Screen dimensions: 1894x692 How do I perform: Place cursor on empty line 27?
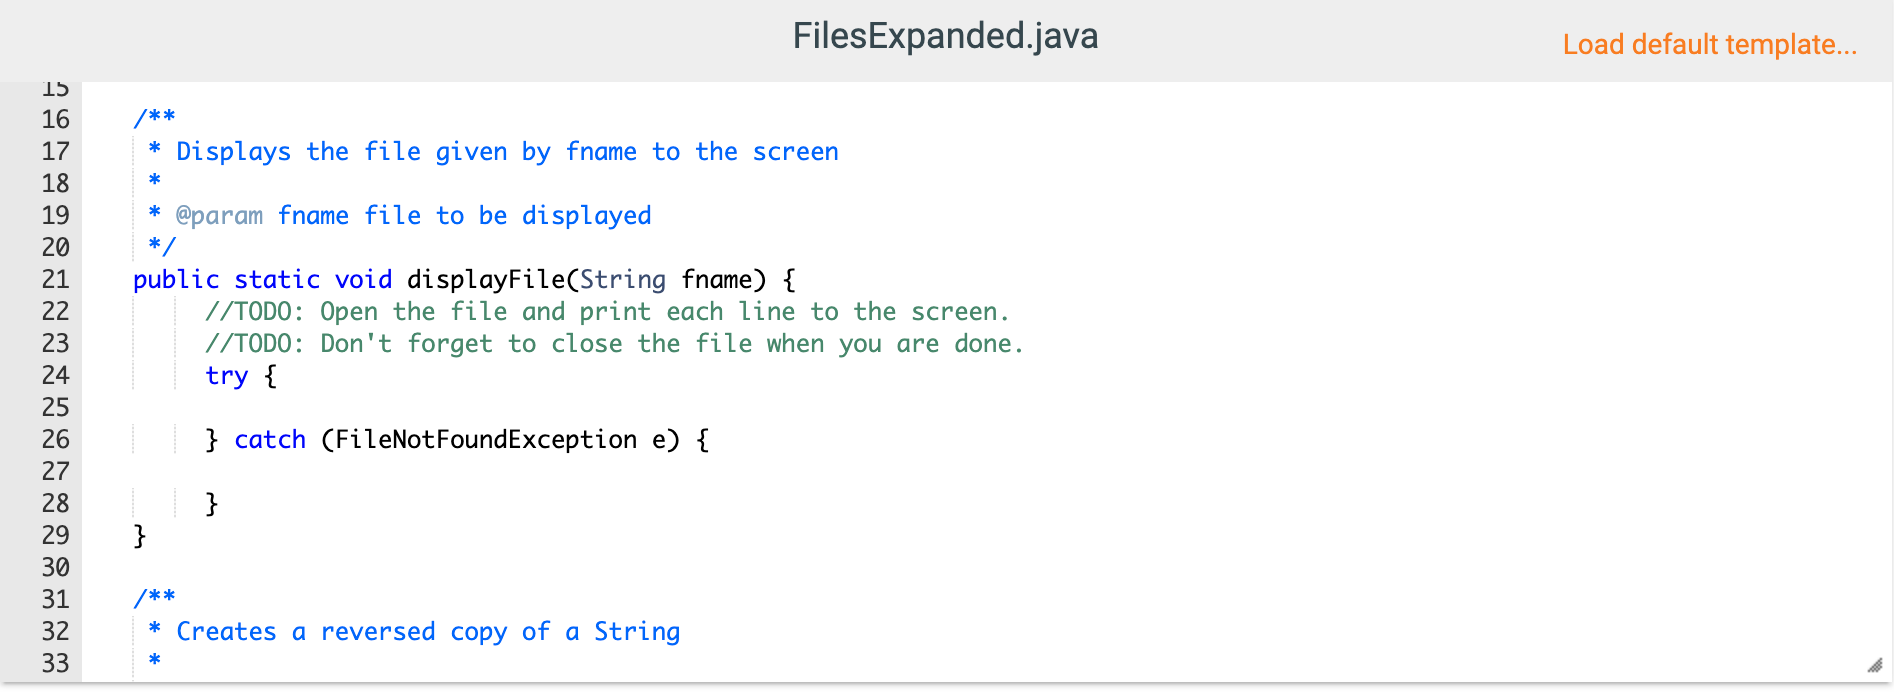985,472
